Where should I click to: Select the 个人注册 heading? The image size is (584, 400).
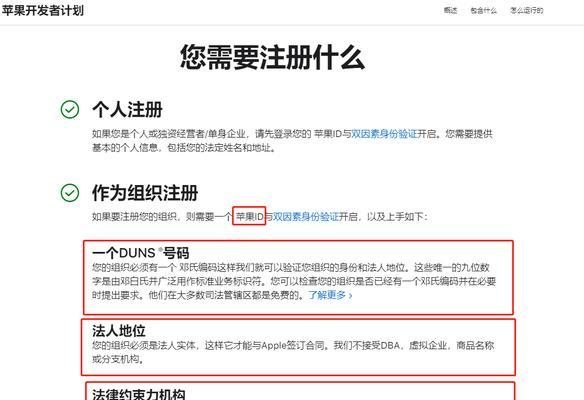pos(127,110)
